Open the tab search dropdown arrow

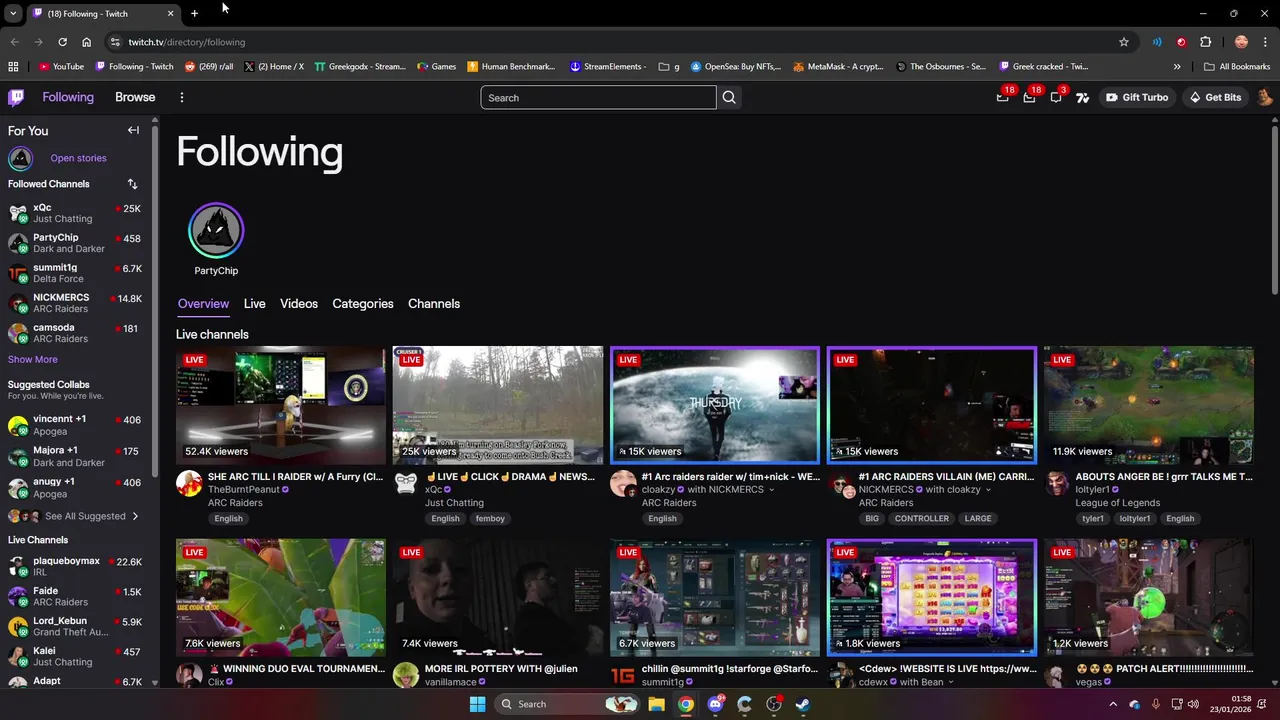(13, 13)
